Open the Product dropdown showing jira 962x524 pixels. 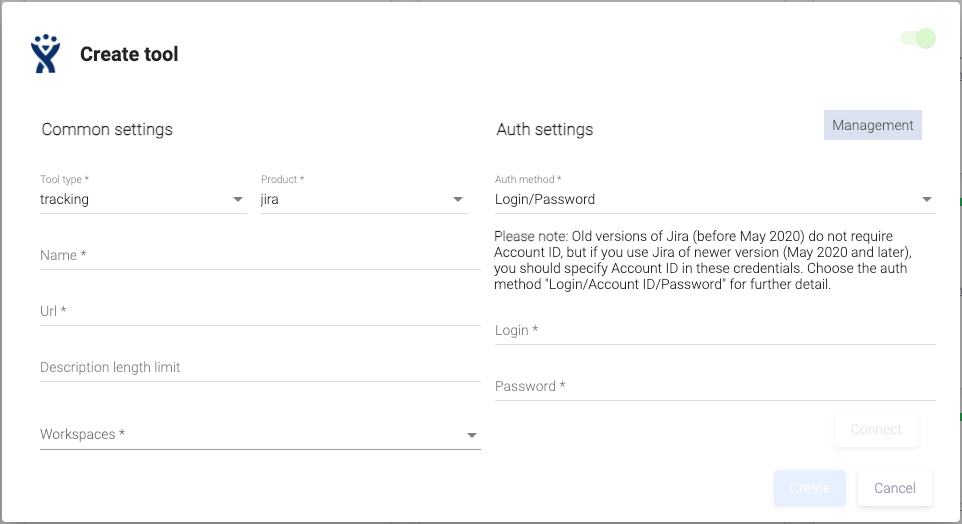click(363, 200)
